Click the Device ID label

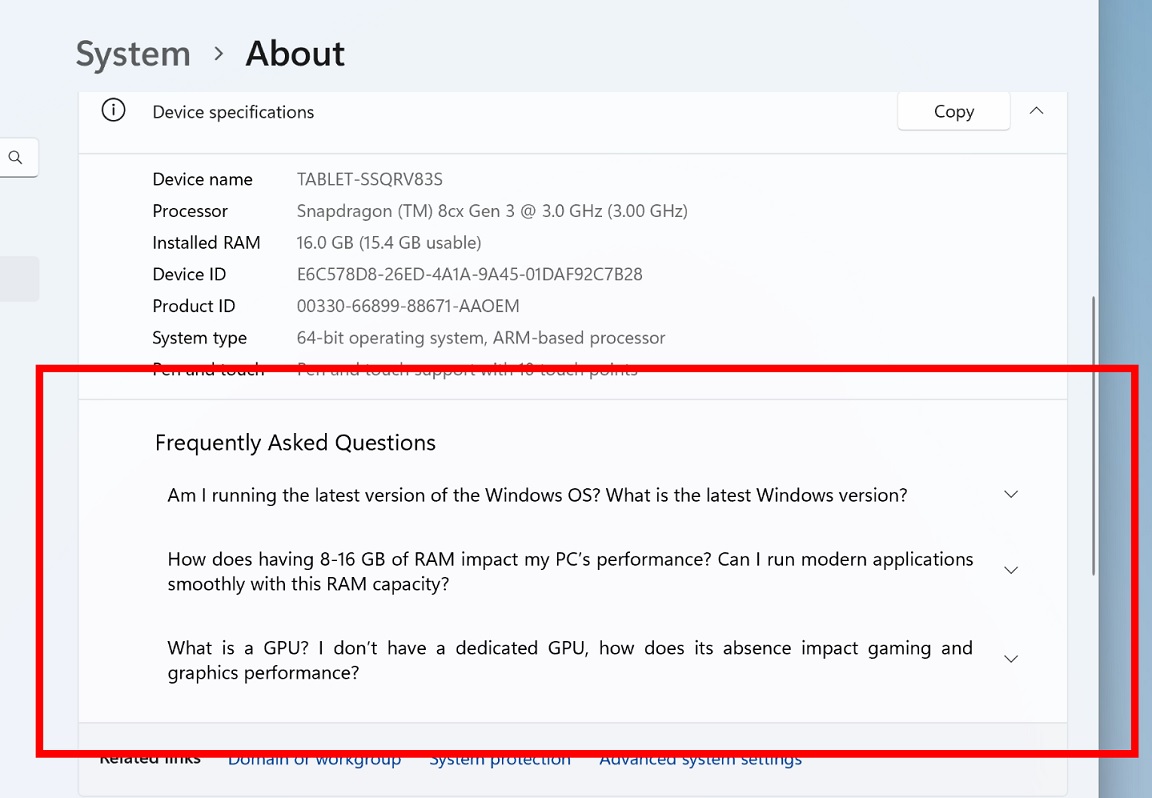pos(189,274)
